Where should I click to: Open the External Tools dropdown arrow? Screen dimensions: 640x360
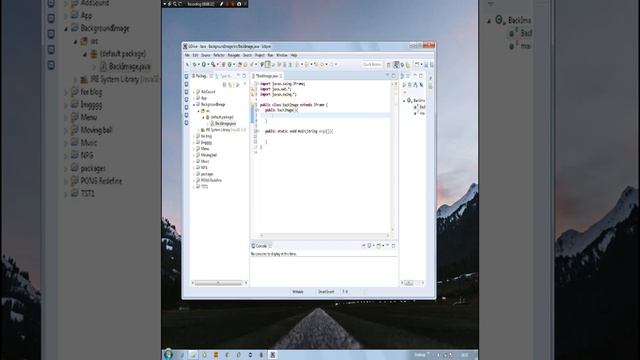218,64
